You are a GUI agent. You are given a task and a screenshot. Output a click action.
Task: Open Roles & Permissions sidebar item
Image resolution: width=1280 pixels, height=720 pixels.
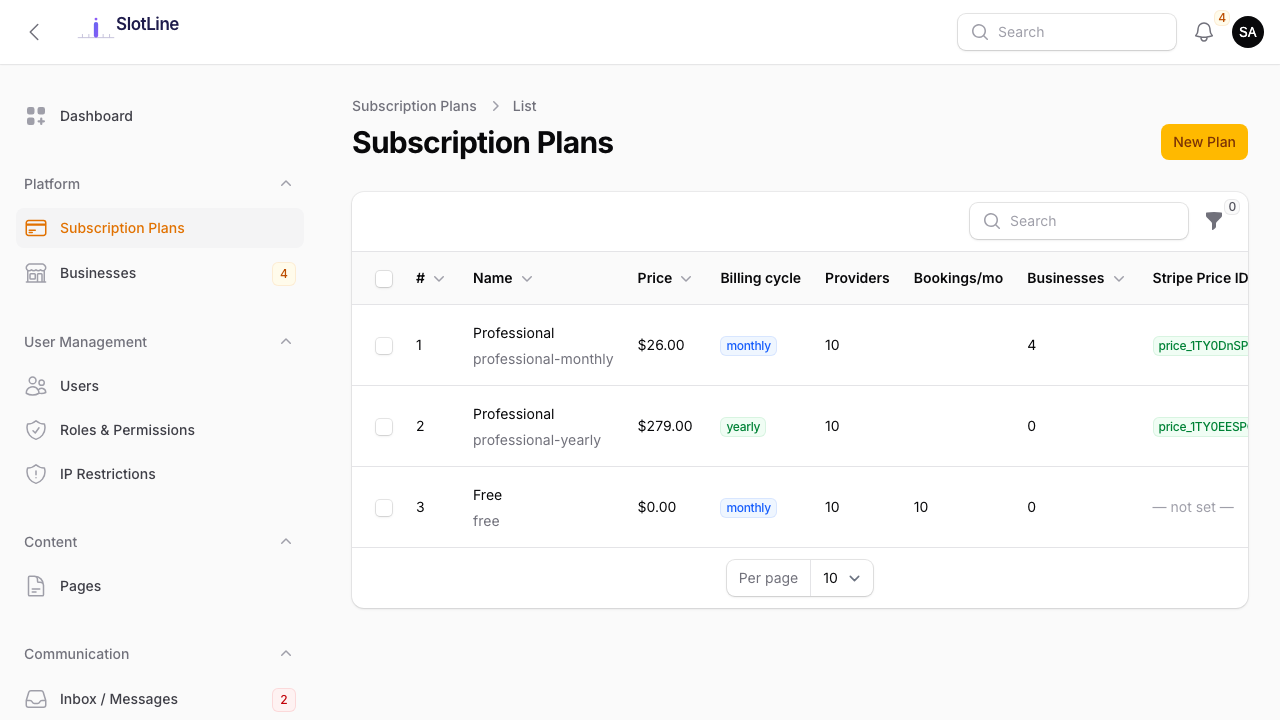point(160,430)
